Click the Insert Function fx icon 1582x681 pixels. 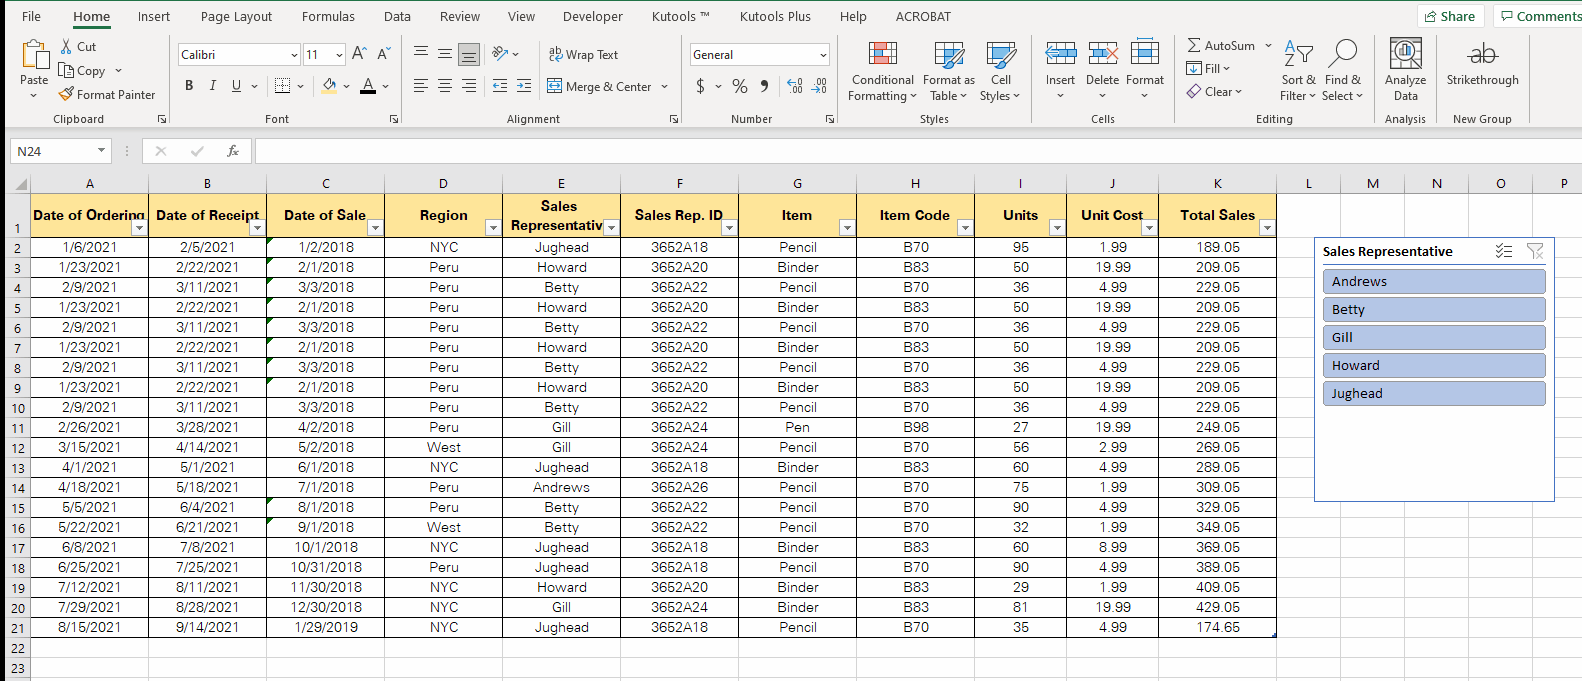pyautogui.click(x=233, y=151)
